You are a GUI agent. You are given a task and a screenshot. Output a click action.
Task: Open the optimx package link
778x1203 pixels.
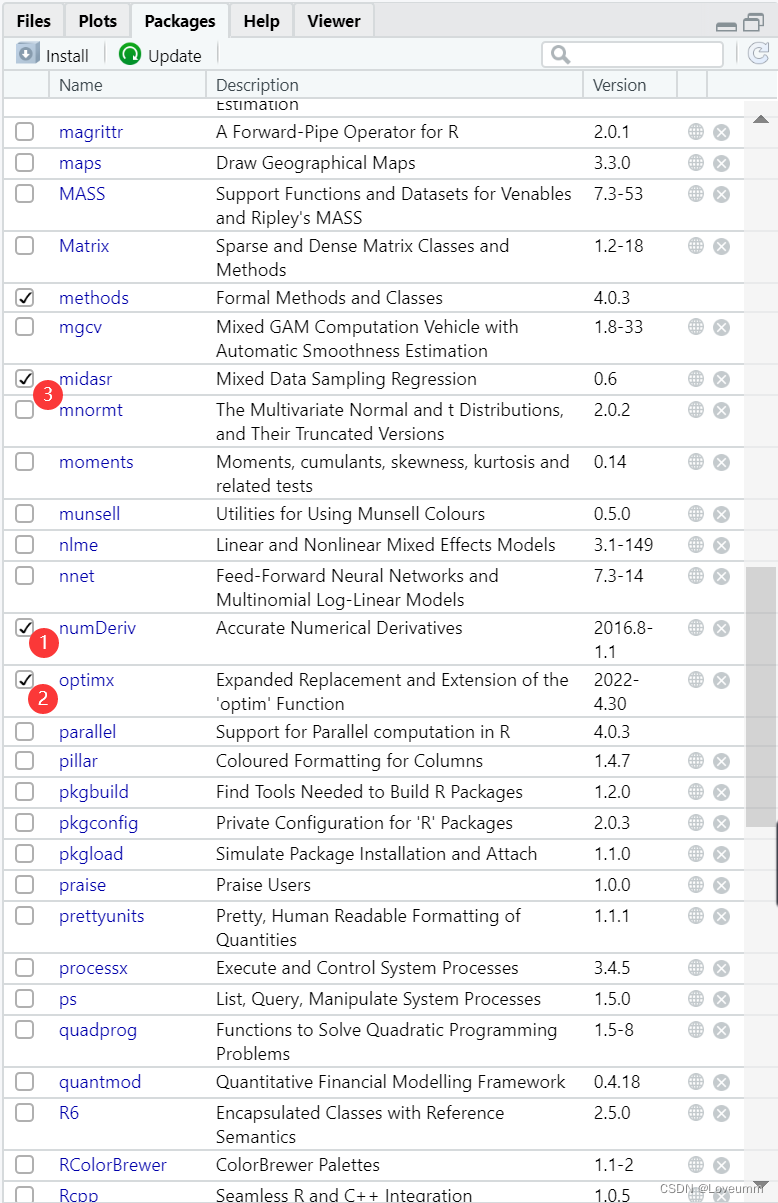[87, 680]
